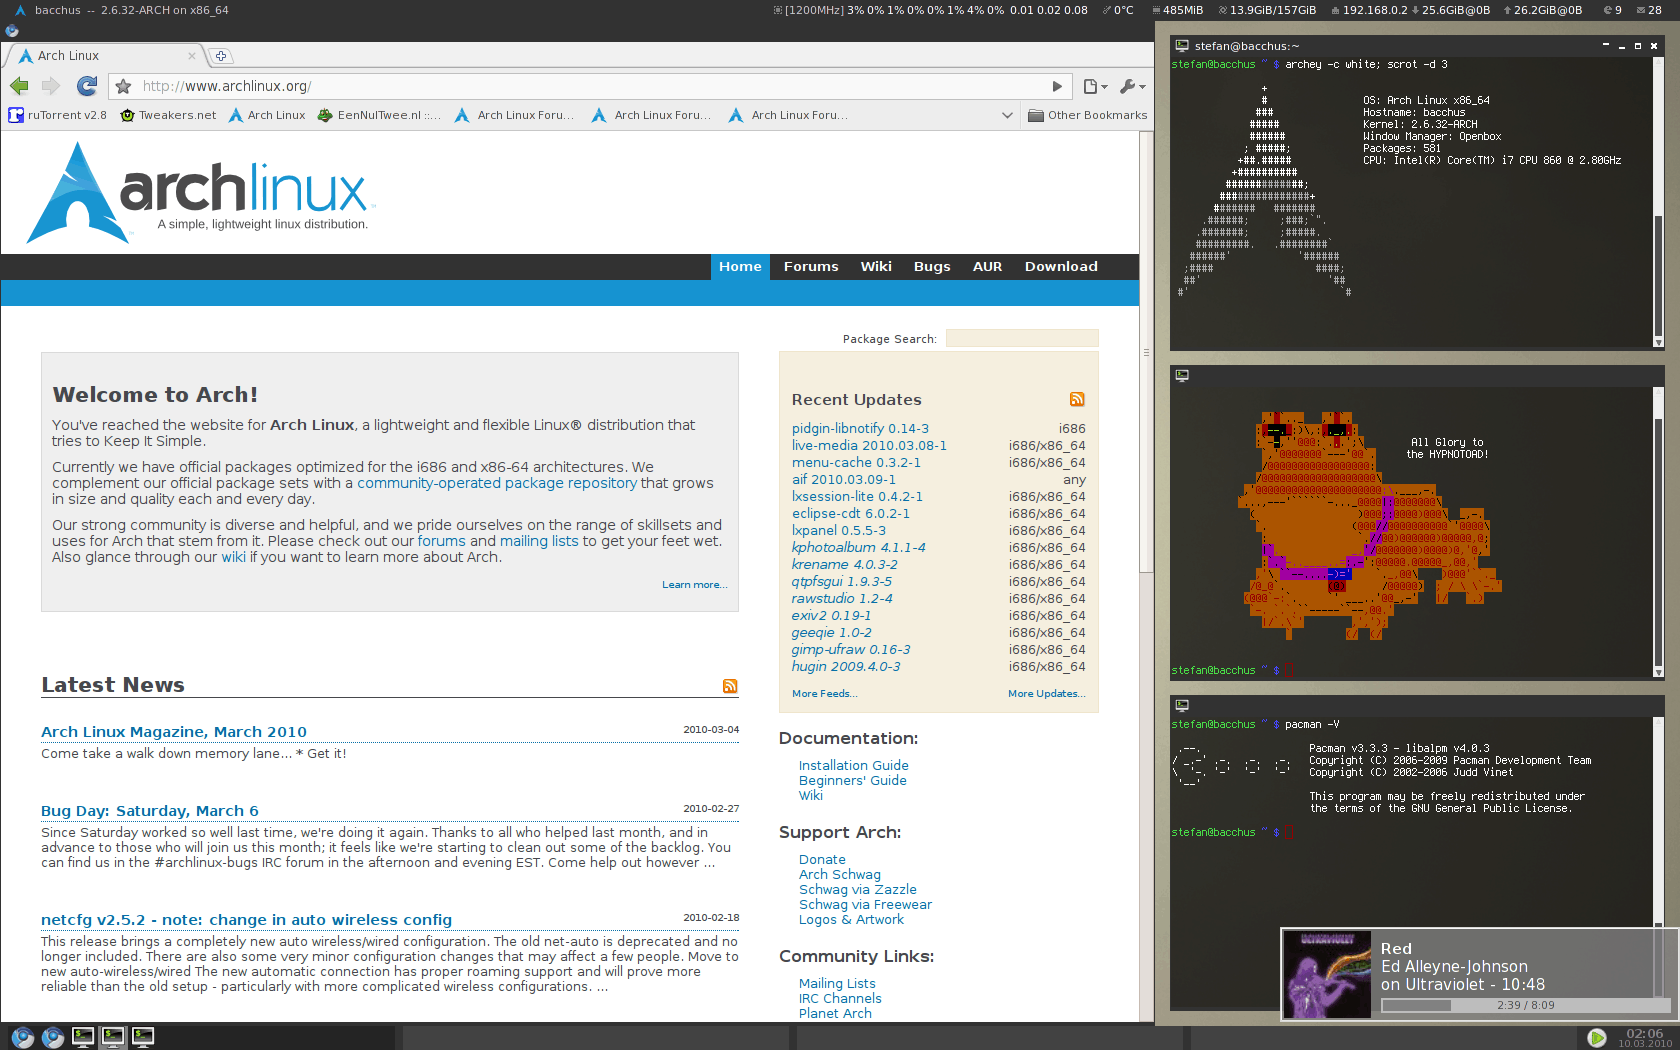1680x1050 pixels.
Task: Open the Recent Updates RSS feed icon
Action: (1077, 399)
